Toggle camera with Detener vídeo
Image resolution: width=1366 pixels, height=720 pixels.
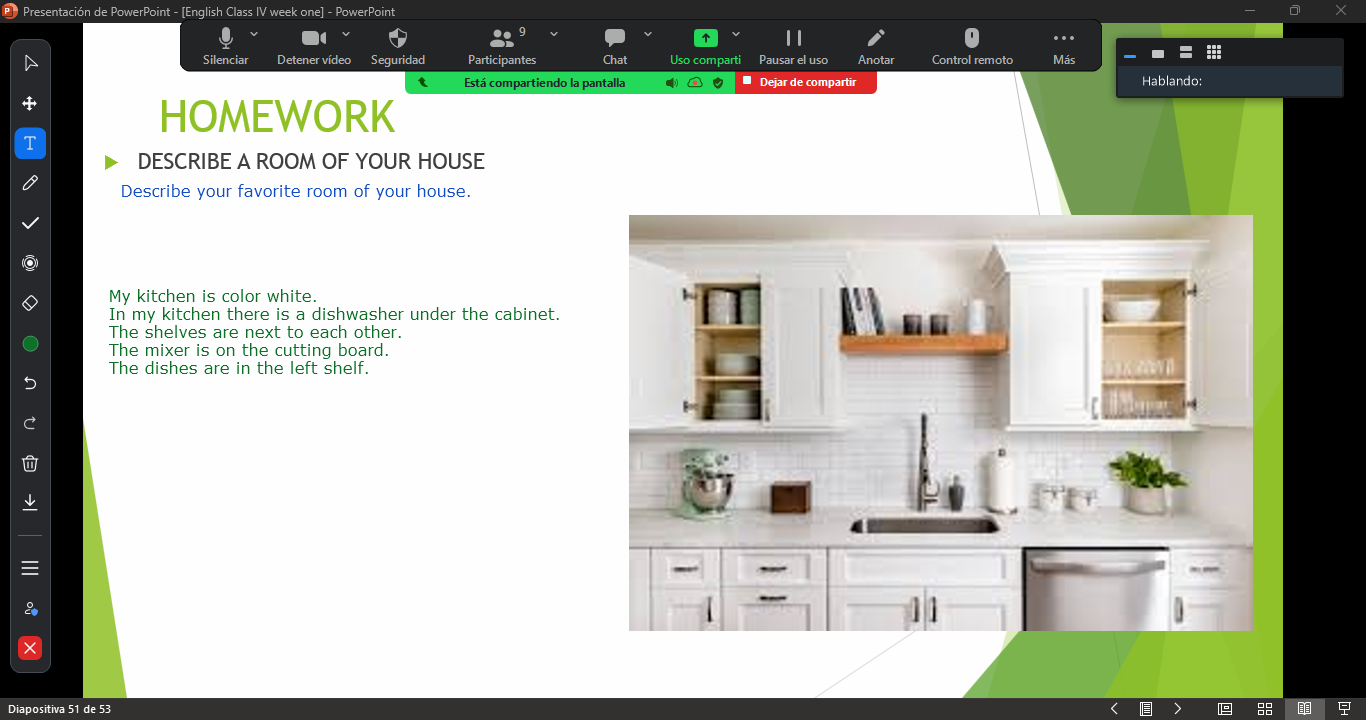[x=314, y=46]
